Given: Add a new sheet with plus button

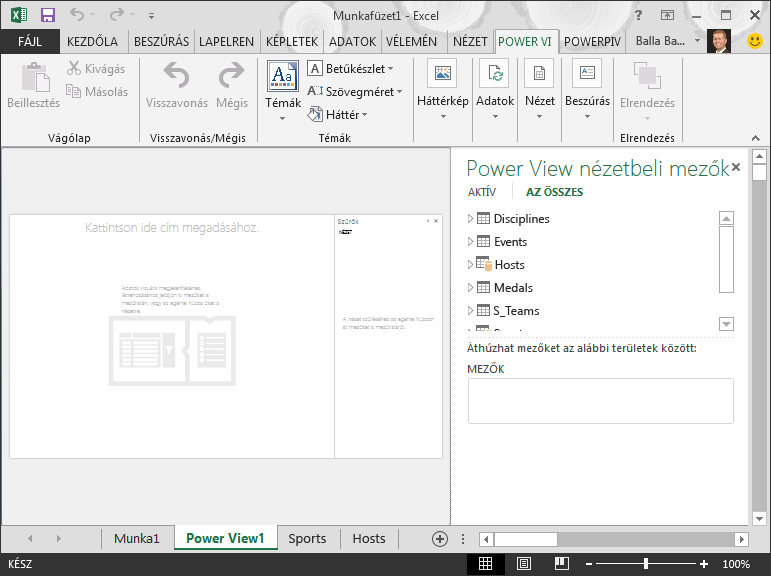Looking at the screenshot, I should (440, 539).
